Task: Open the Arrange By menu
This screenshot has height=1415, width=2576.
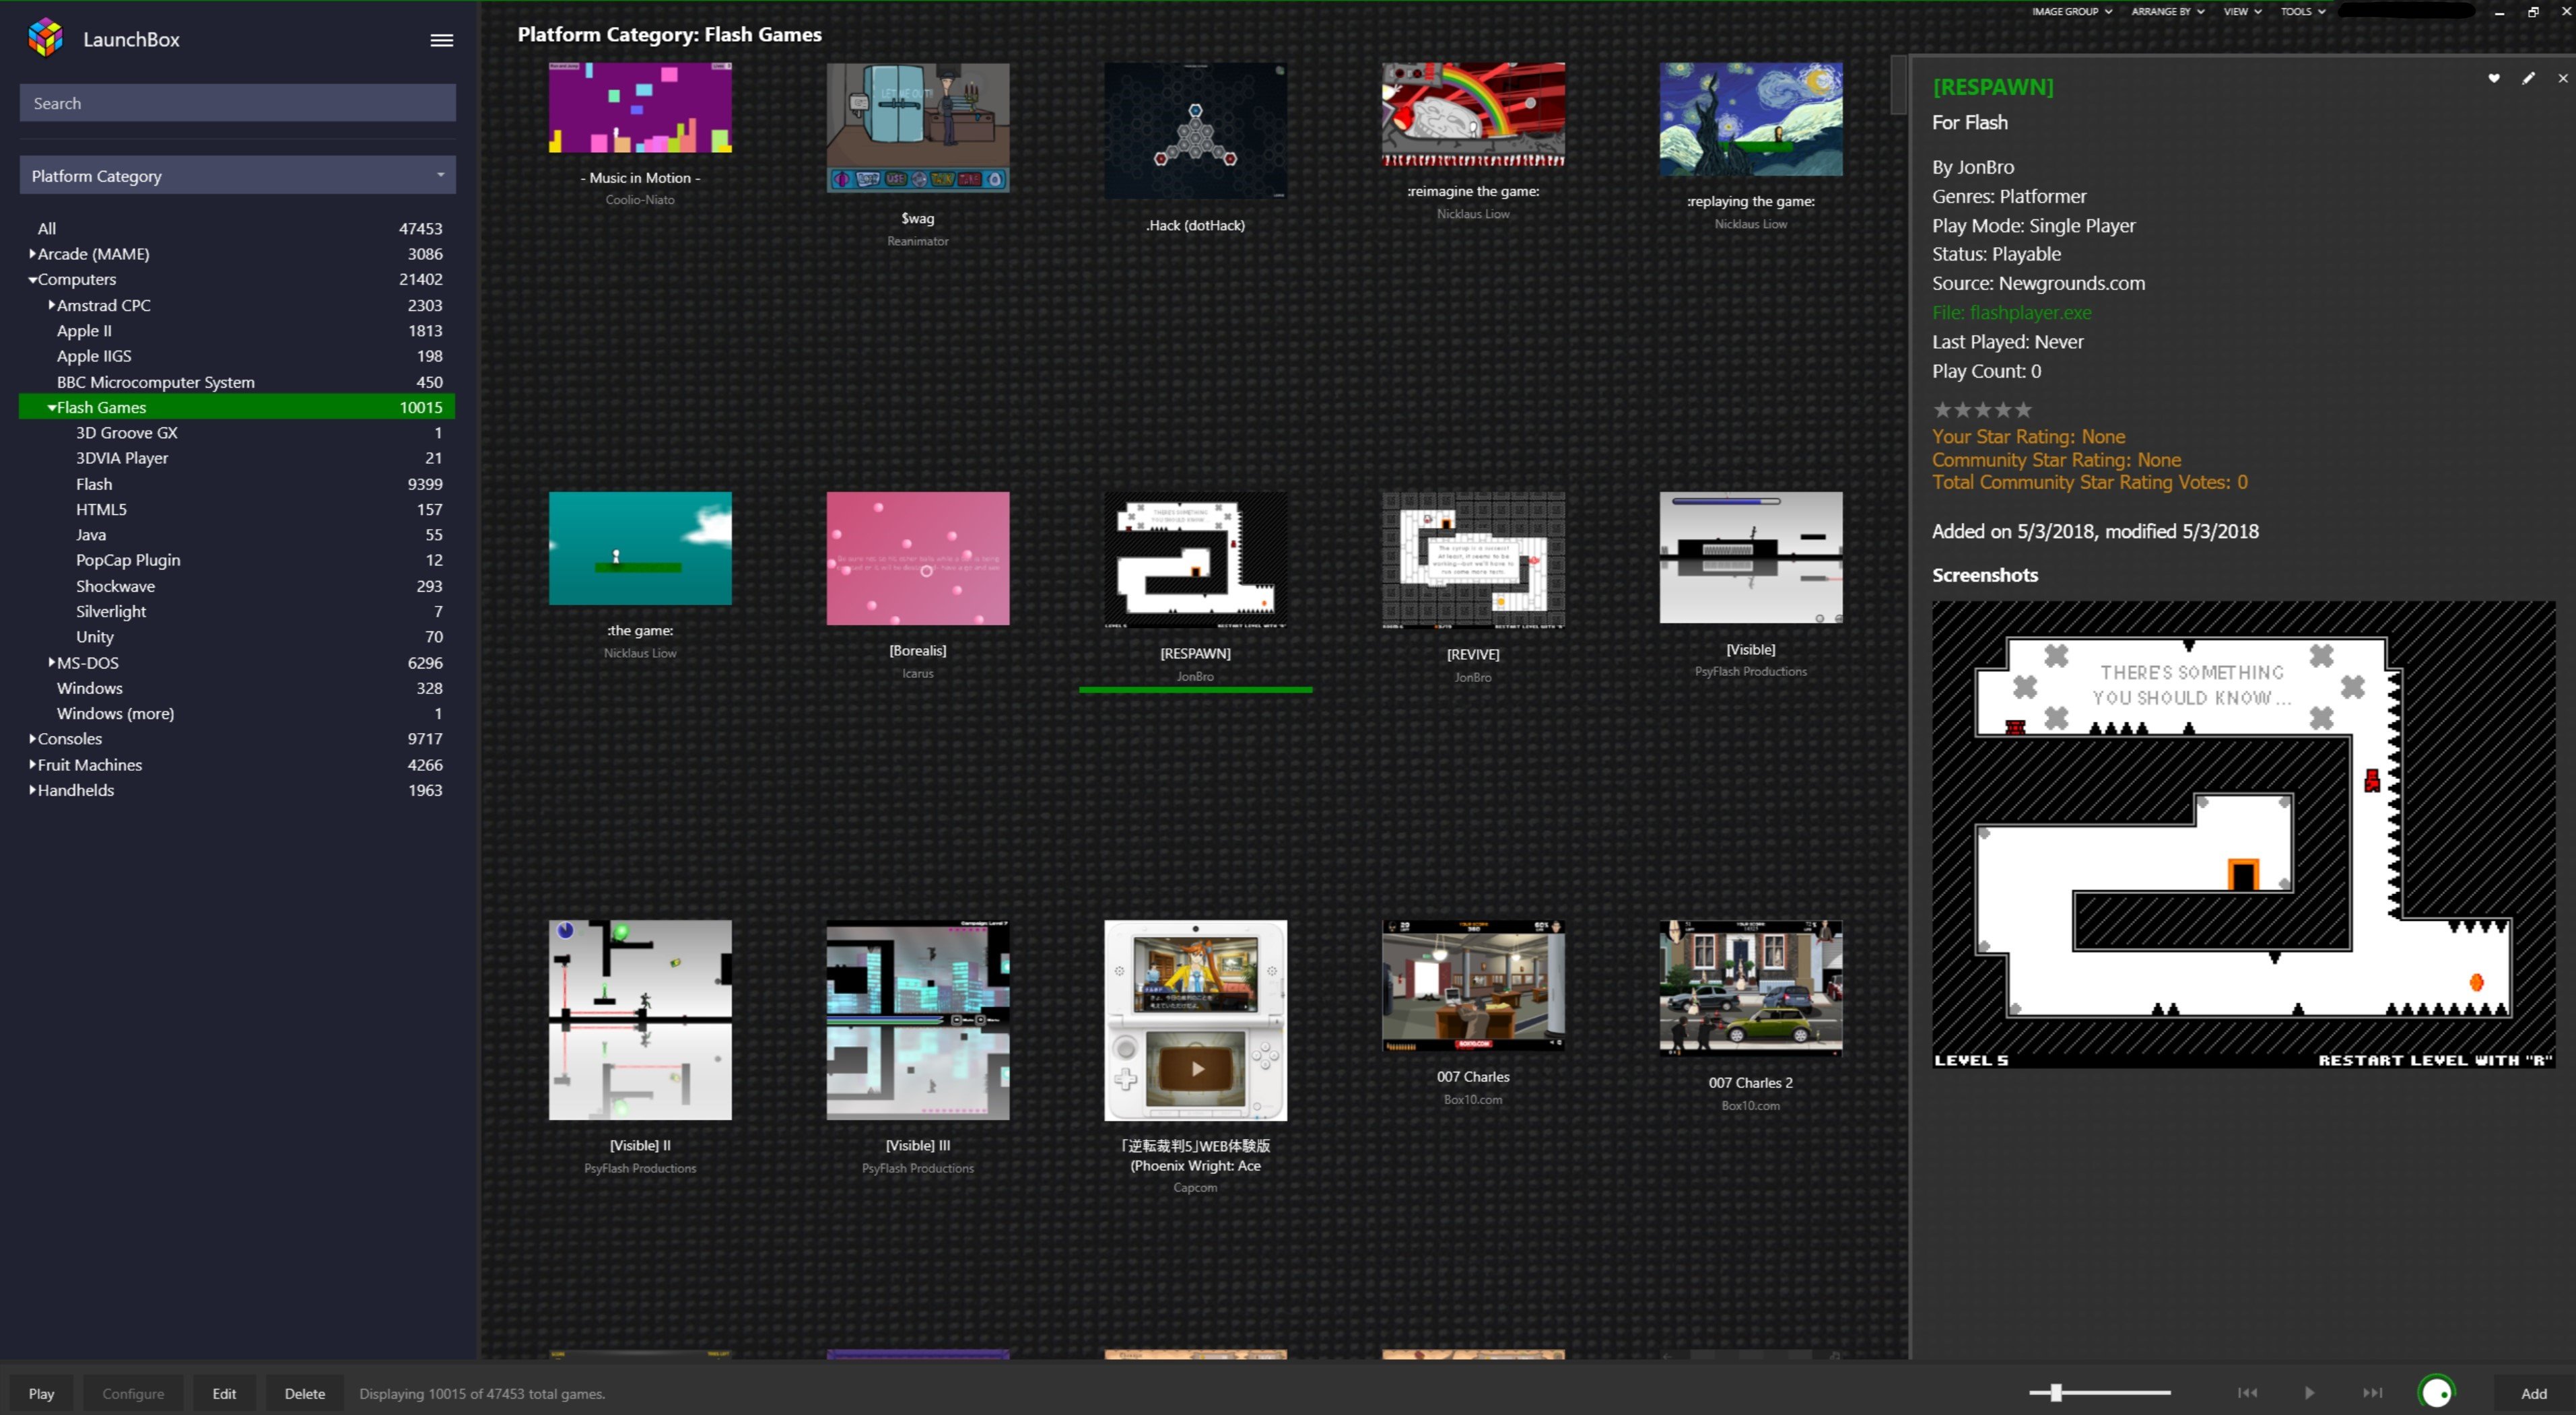Action: pos(2167,12)
